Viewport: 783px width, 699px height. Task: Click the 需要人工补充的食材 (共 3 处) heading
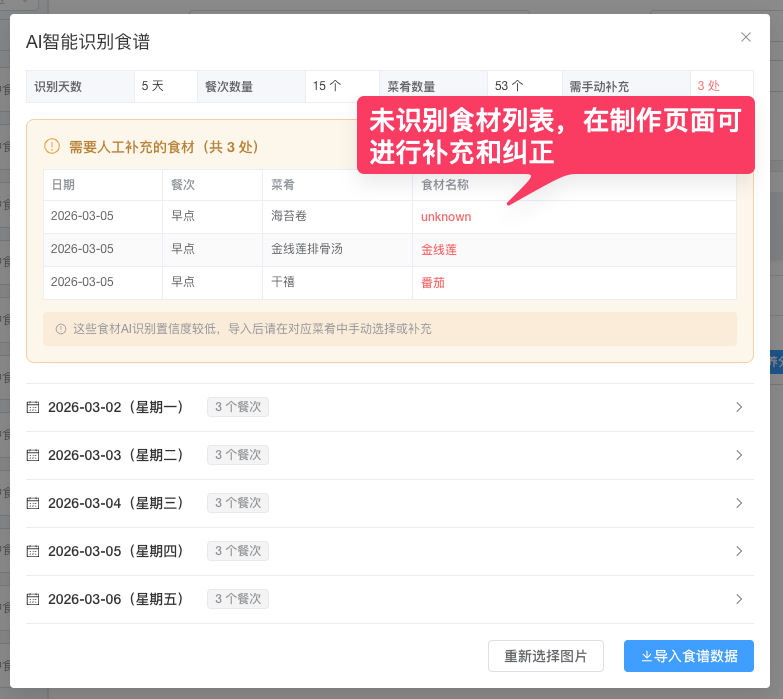(163, 147)
